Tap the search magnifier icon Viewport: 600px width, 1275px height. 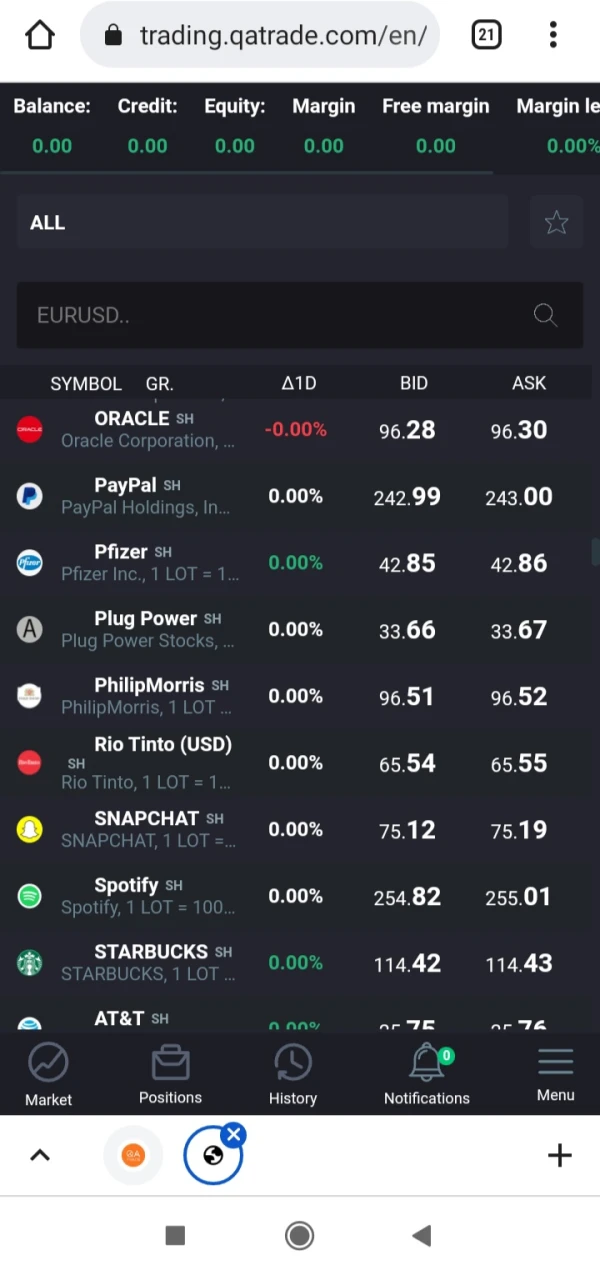click(x=545, y=315)
